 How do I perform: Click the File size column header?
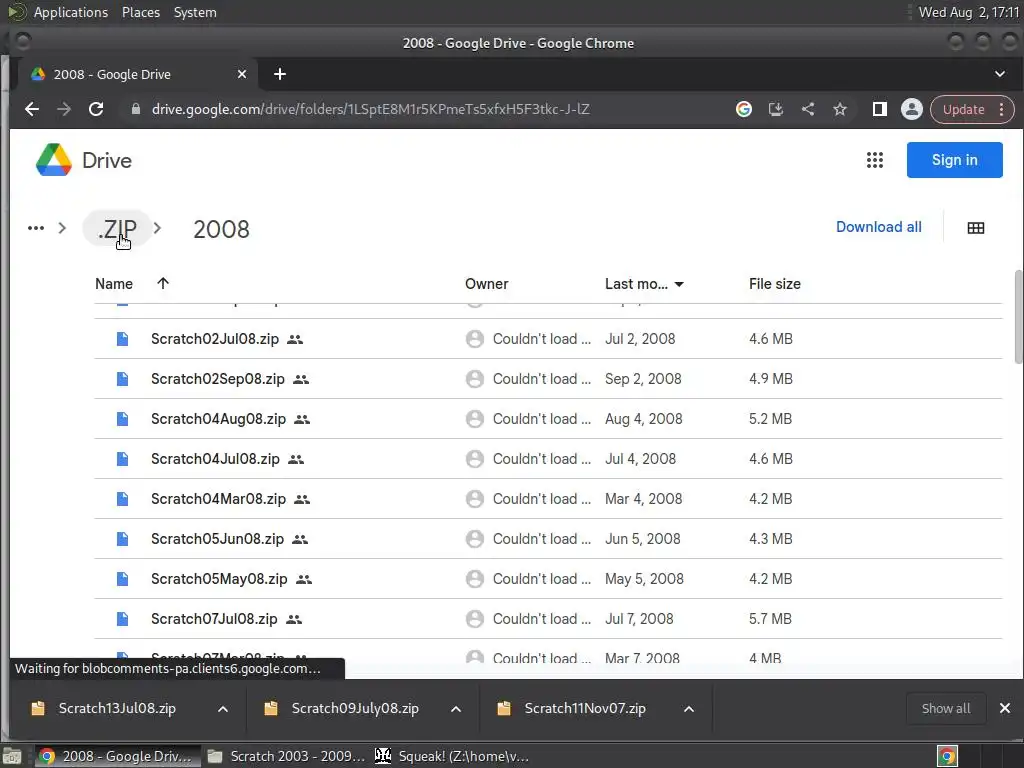click(775, 284)
